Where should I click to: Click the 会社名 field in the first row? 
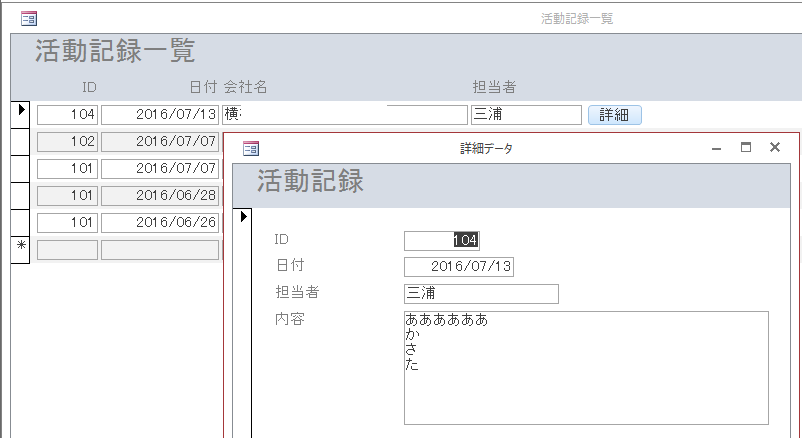tap(344, 115)
